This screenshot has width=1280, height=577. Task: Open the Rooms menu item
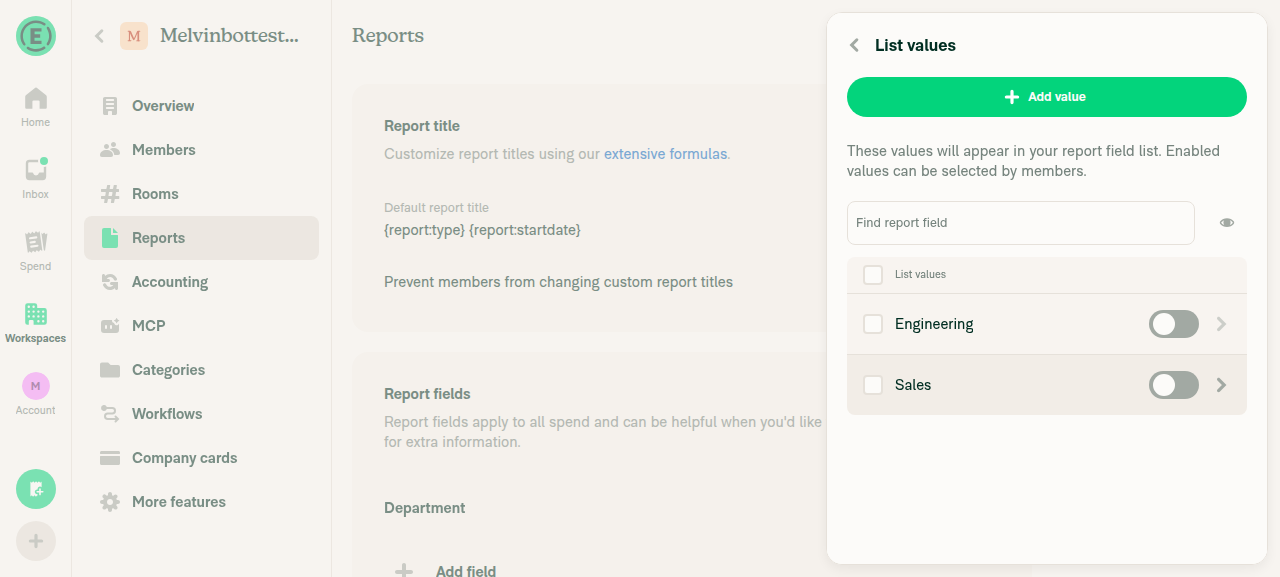pyautogui.click(x=201, y=194)
